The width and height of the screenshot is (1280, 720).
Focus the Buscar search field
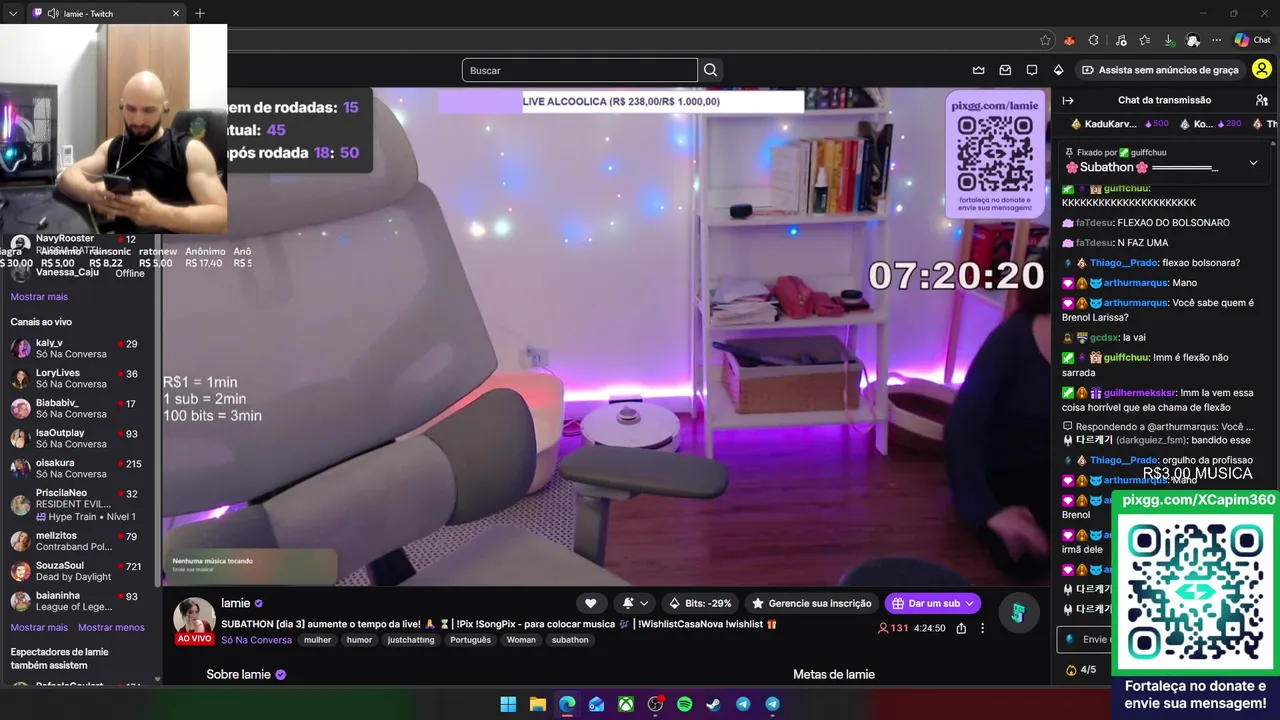pos(580,70)
